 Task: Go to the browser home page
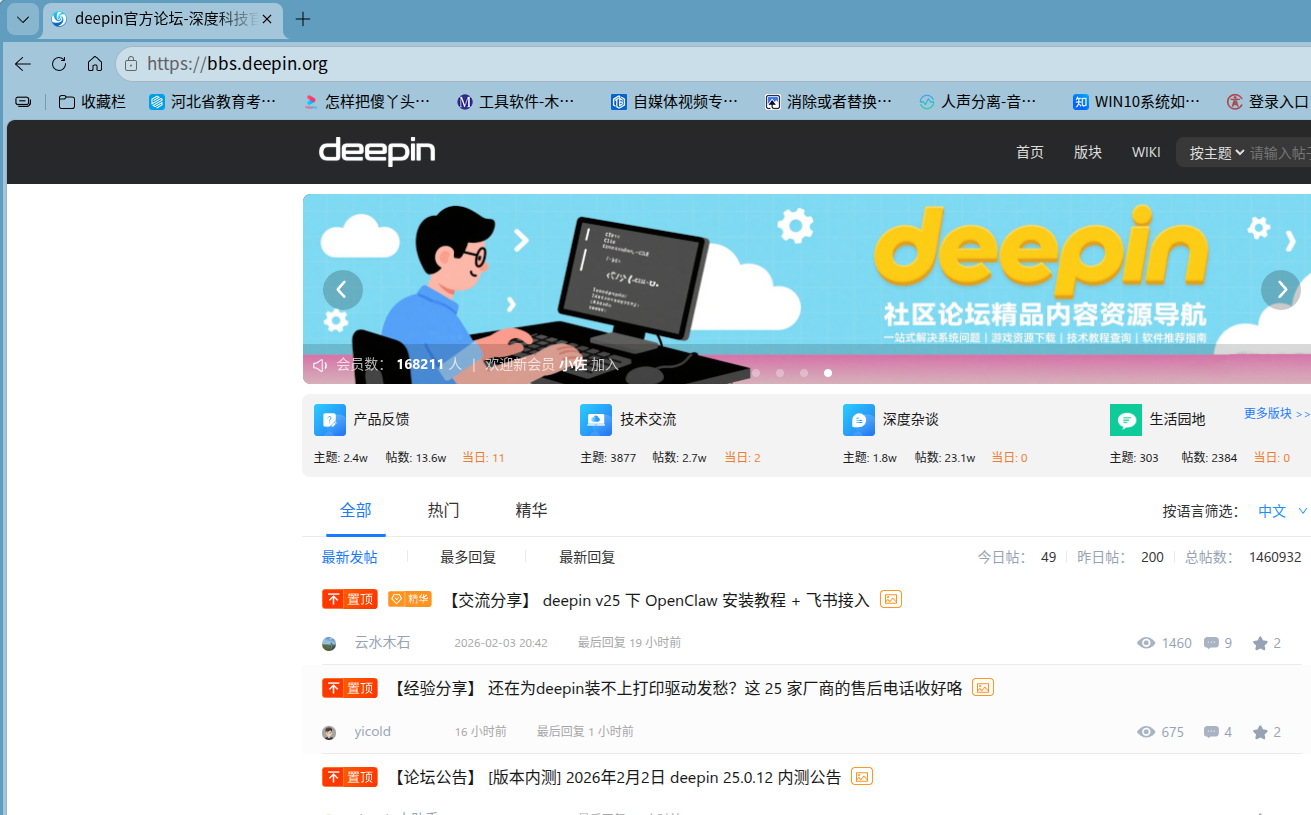tap(95, 64)
